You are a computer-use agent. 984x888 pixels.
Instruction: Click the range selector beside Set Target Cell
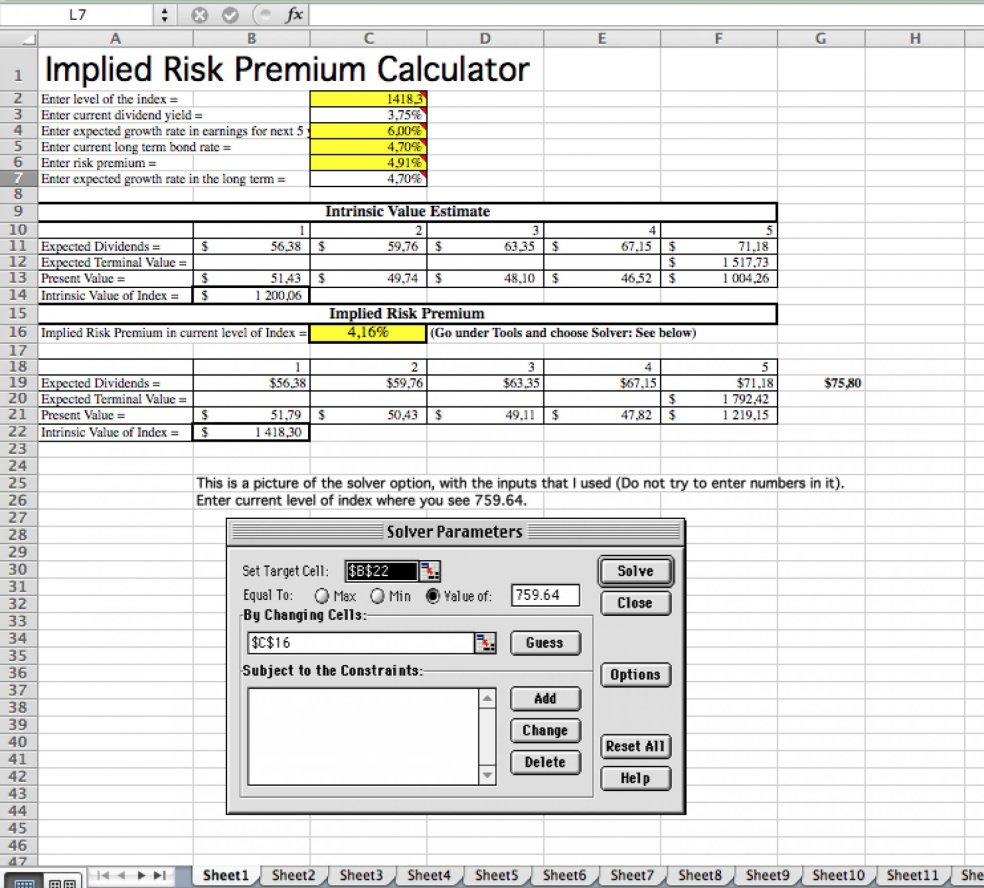tap(429, 572)
